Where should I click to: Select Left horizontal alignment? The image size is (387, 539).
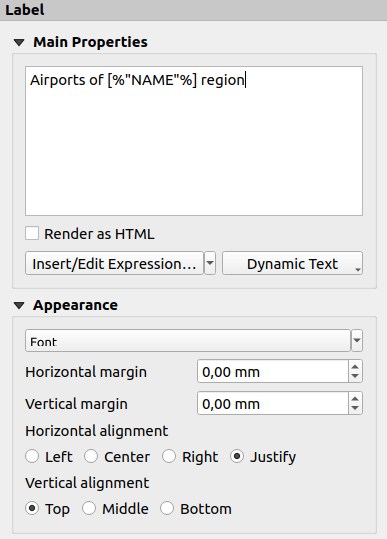tap(32, 456)
